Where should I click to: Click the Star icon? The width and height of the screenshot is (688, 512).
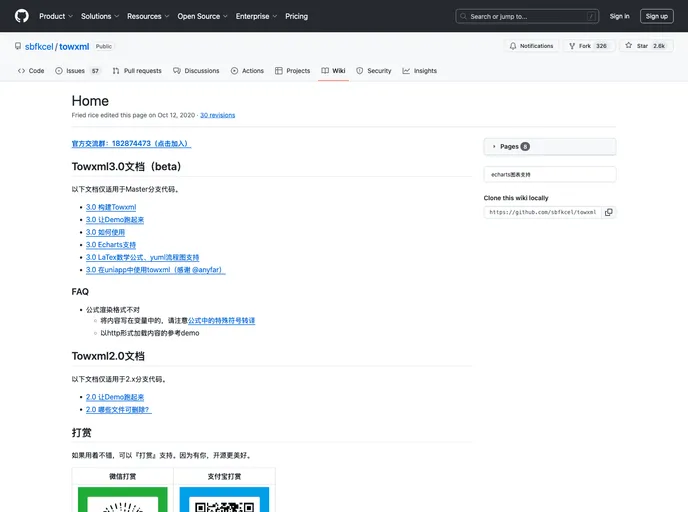coord(629,45)
